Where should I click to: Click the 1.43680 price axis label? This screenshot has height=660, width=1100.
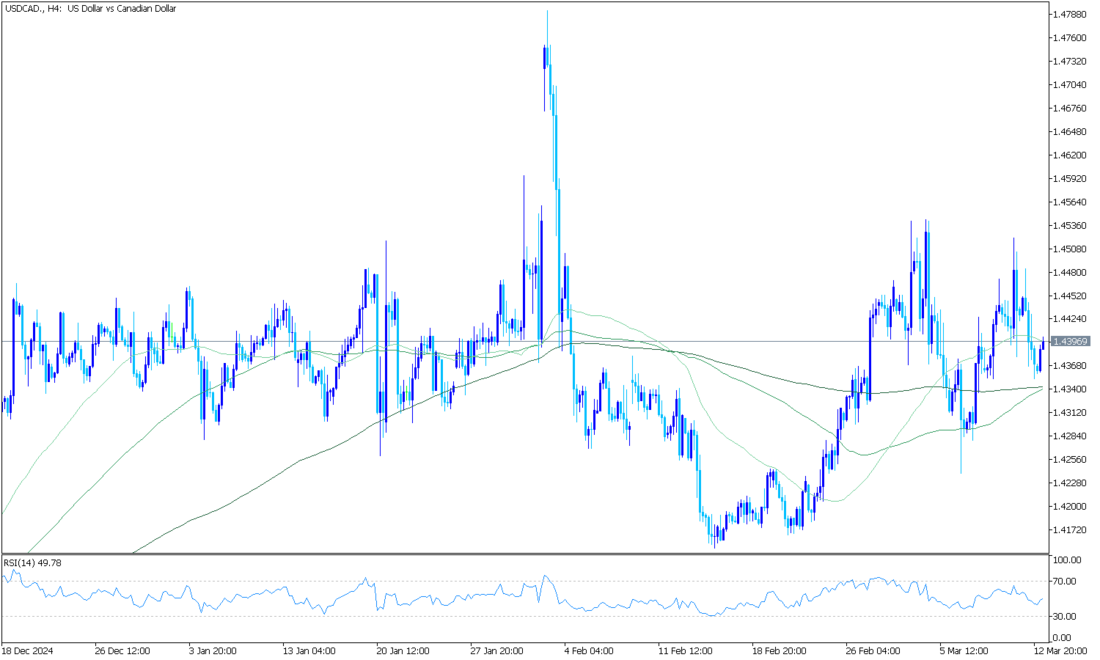pyautogui.click(x=1069, y=365)
